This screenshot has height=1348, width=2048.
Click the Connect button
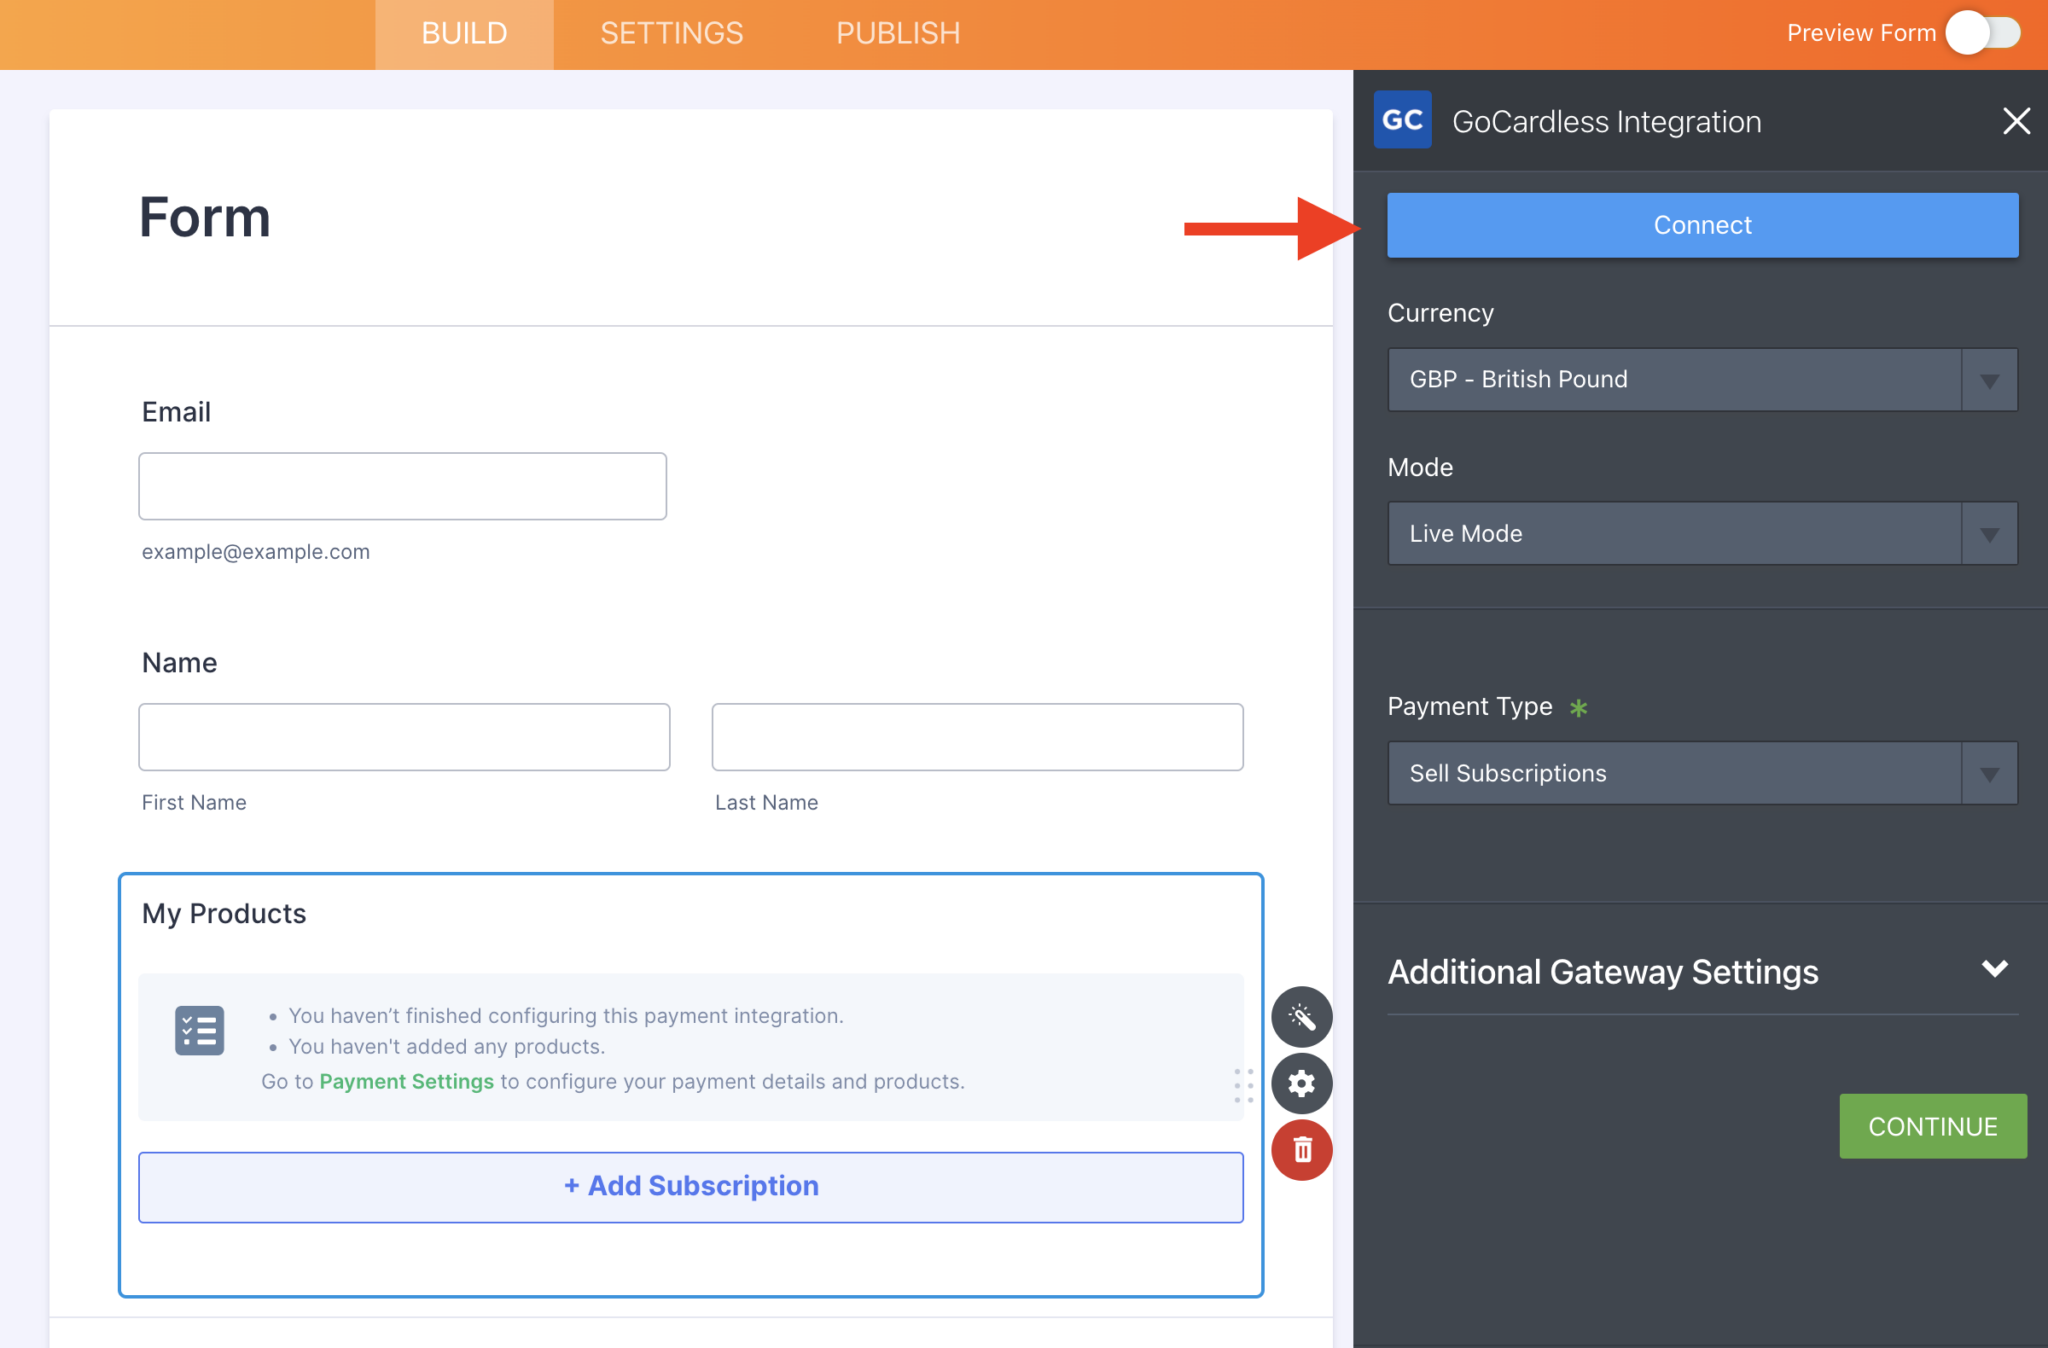pos(1701,224)
